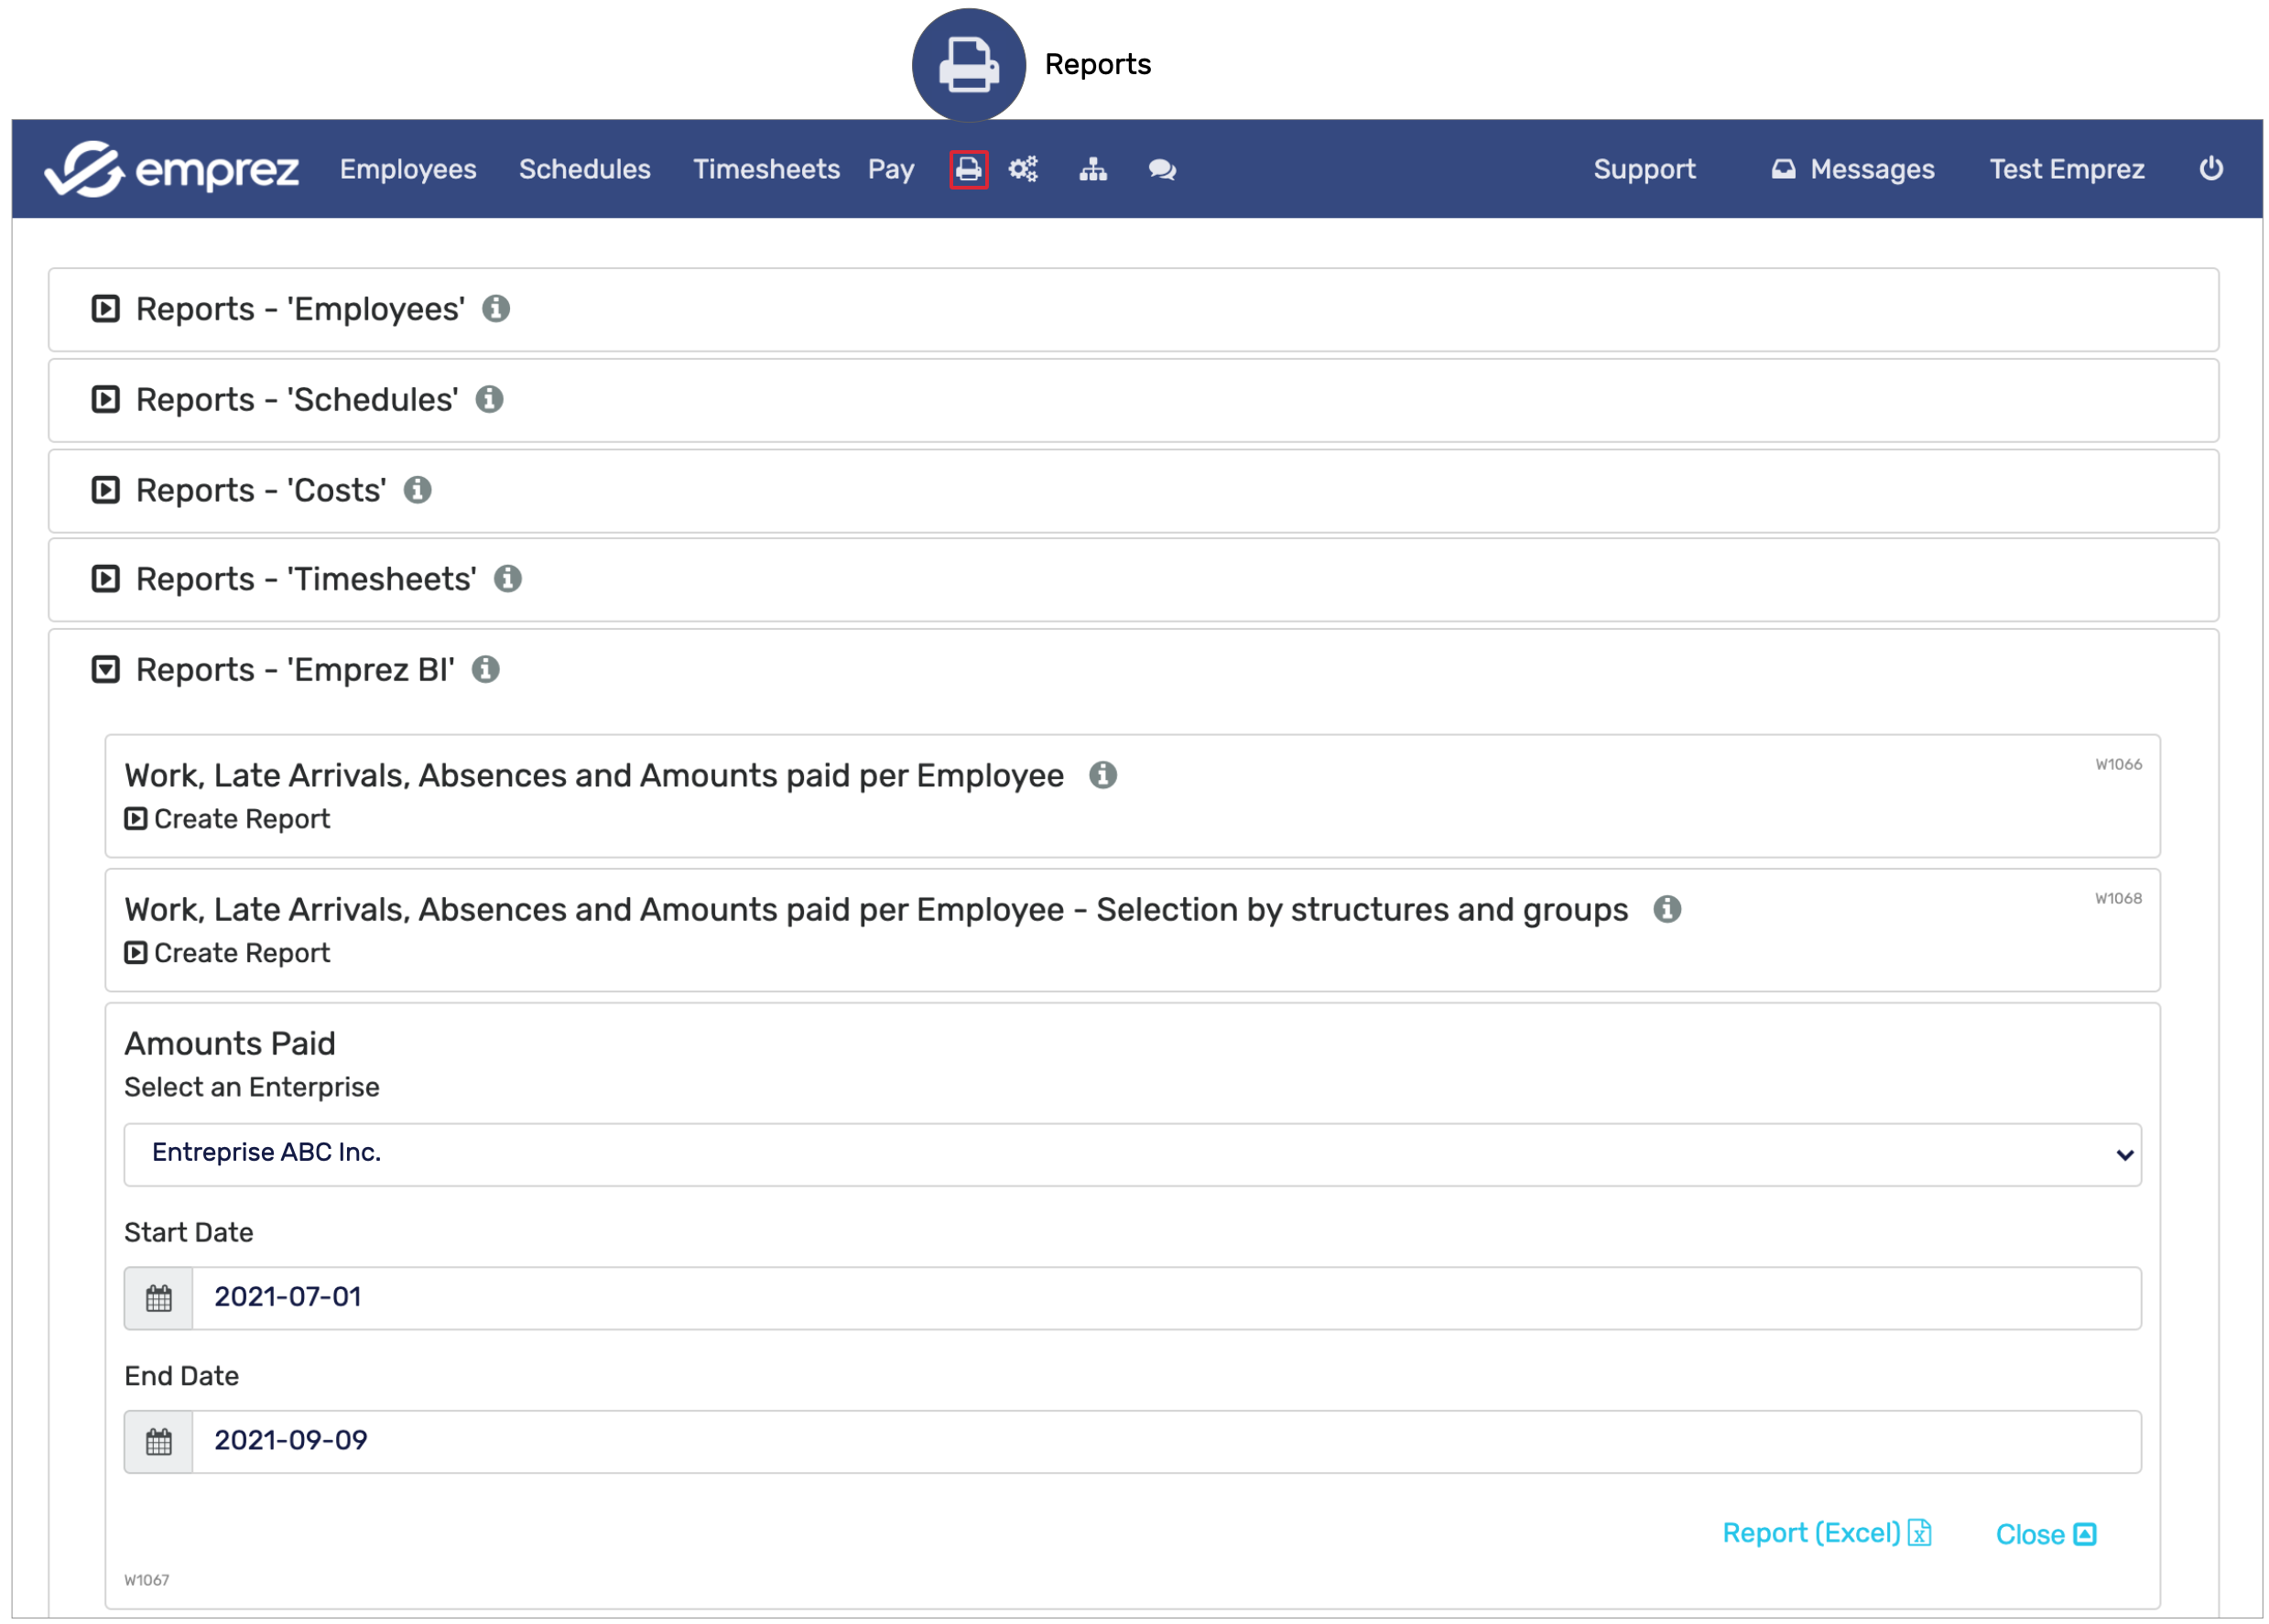The height and width of the screenshot is (1624, 2269).
Task: Open calendar icon for End Date
Action: coord(159,1441)
